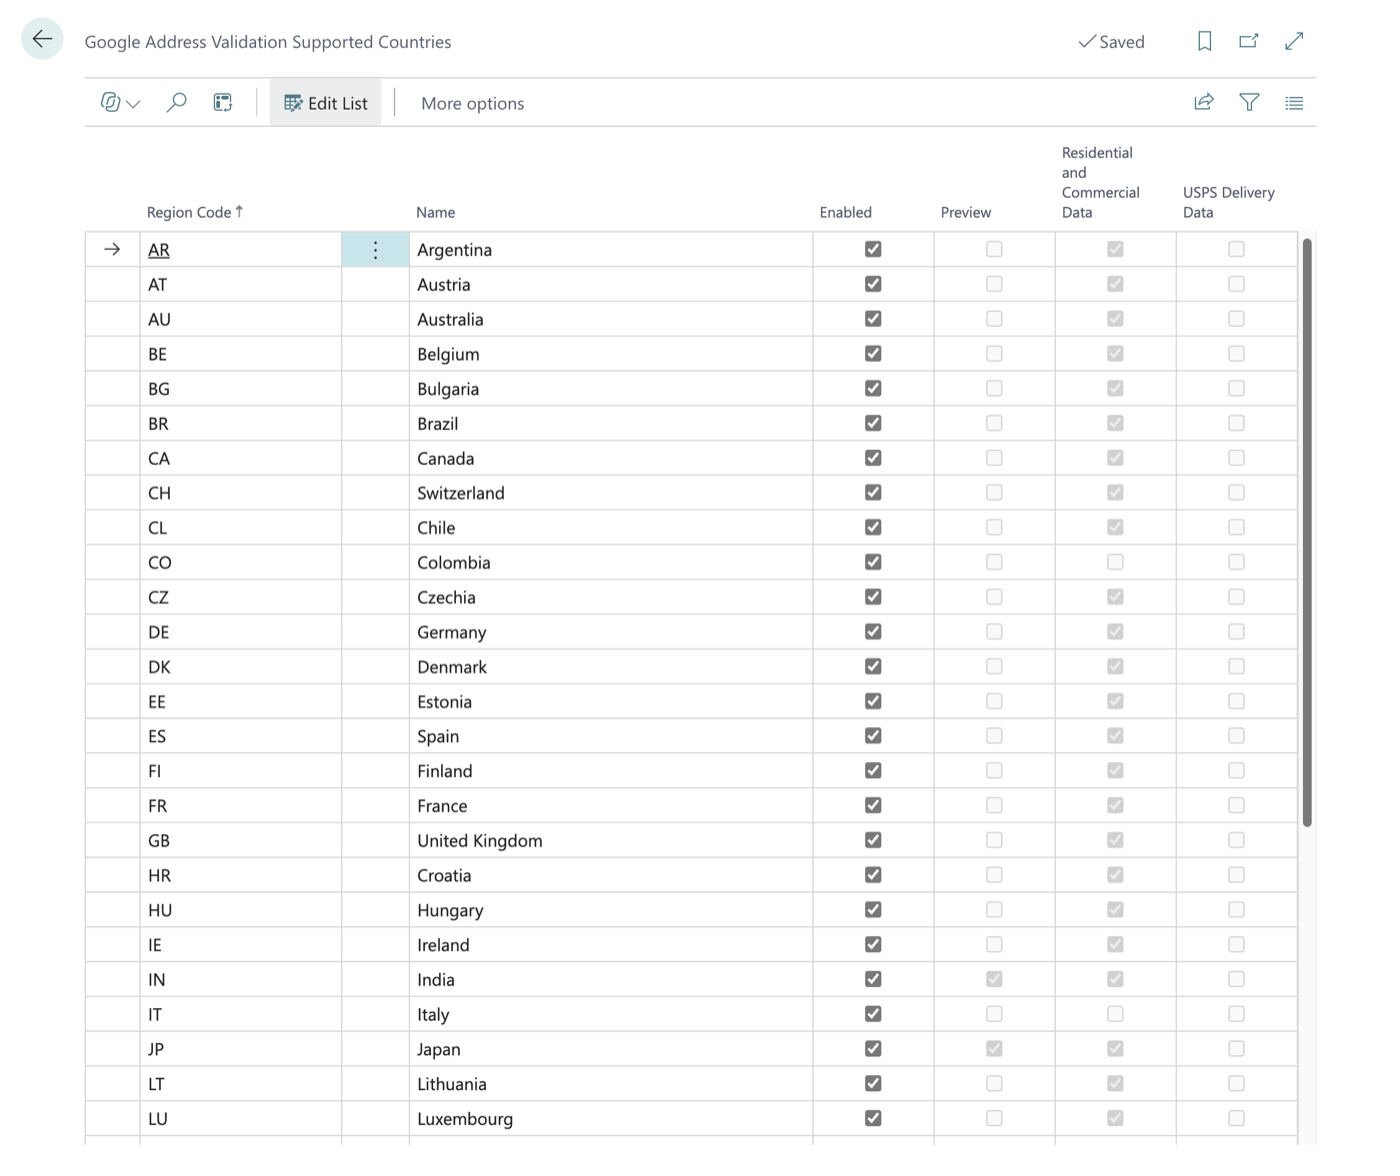The height and width of the screenshot is (1176, 1400).
Task: Click the Name column header
Action: point(436,212)
